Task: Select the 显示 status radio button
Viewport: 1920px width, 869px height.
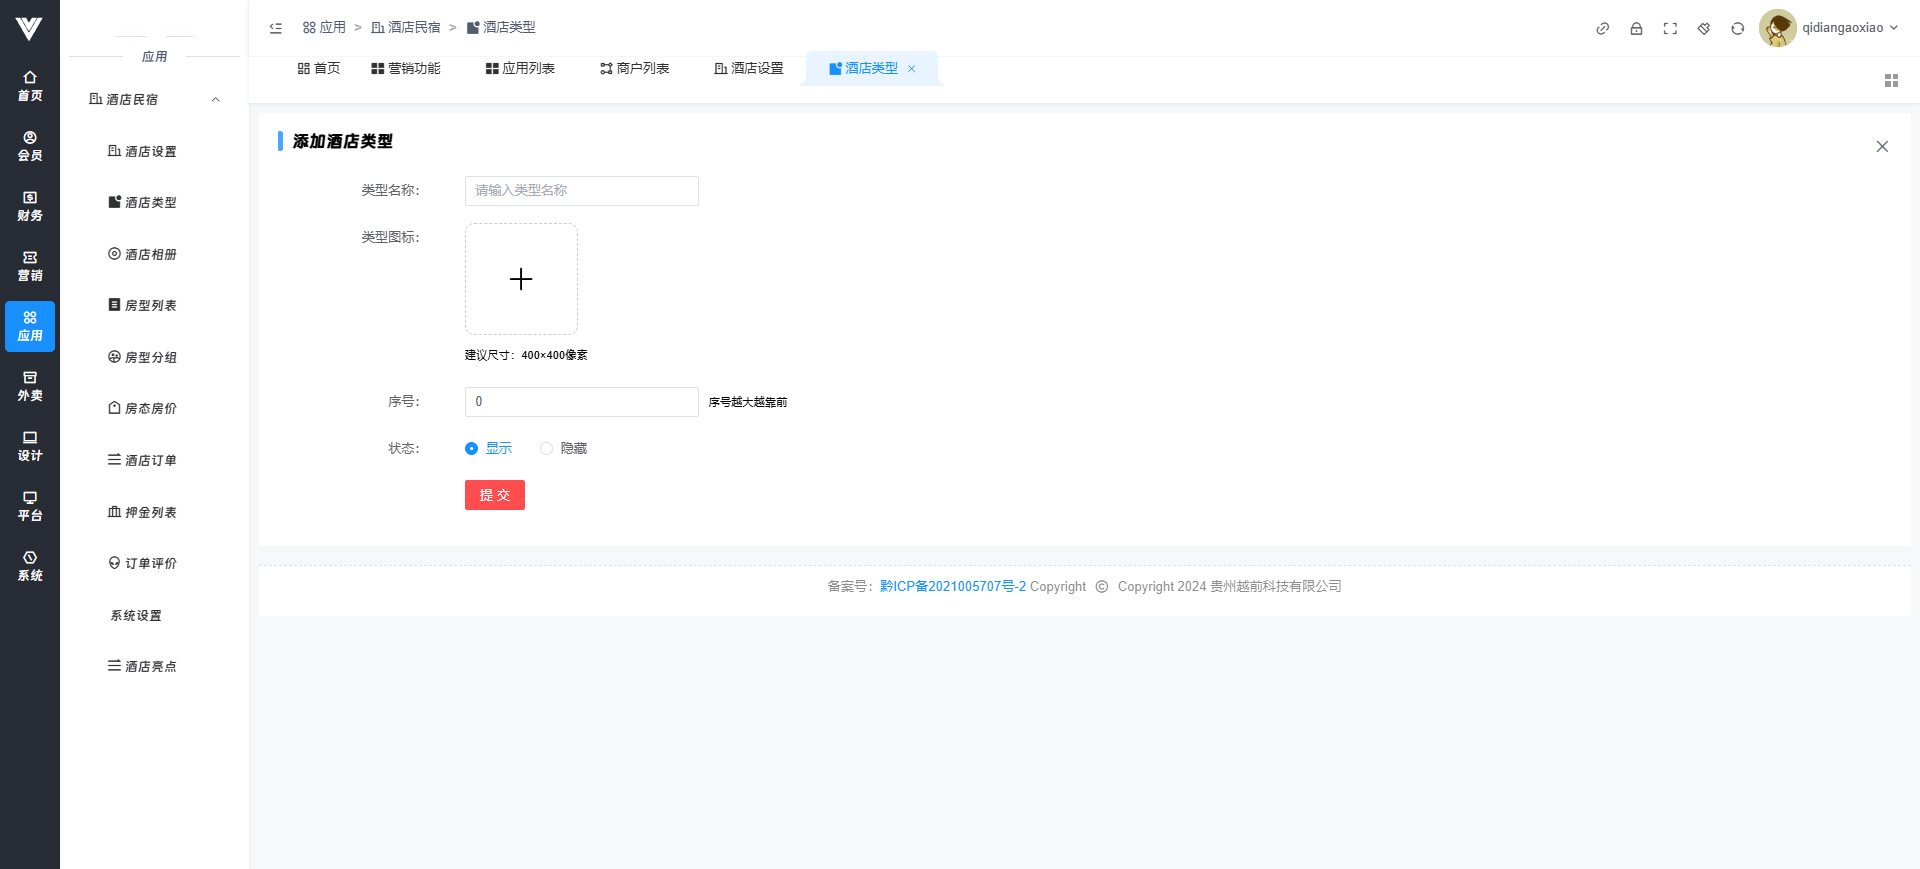Action: point(472,449)
